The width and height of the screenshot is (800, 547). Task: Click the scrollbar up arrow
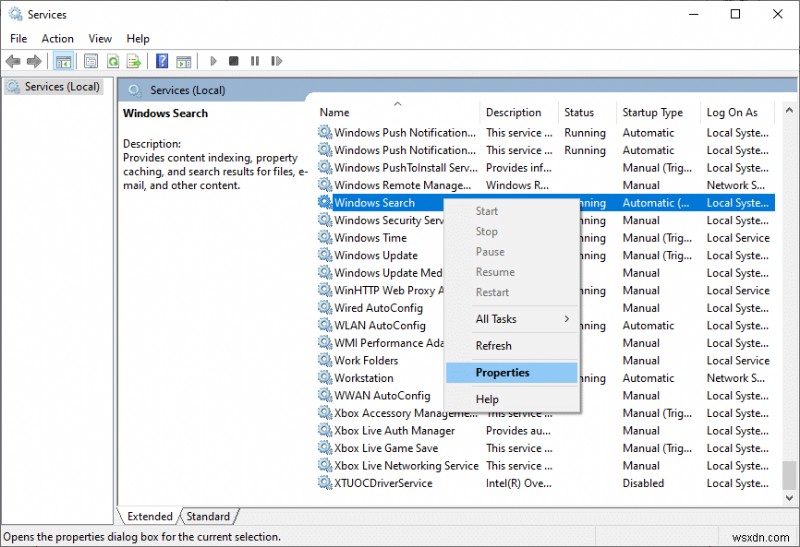(789, 110)
